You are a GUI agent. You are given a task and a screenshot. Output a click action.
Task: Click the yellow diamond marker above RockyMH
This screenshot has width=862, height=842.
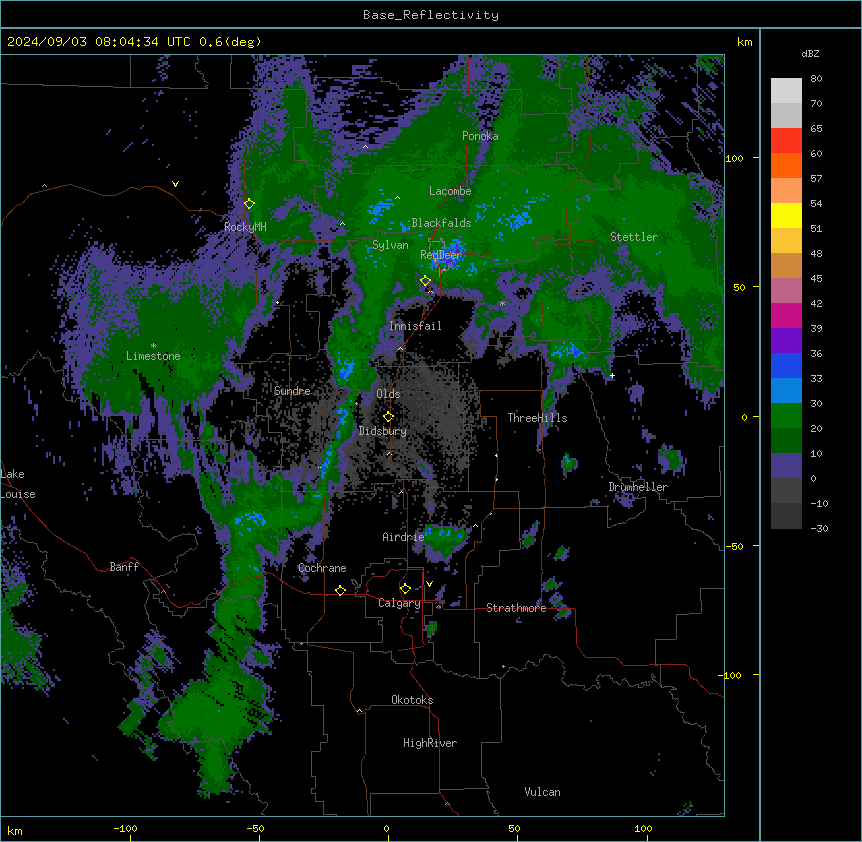pos(250,204)
